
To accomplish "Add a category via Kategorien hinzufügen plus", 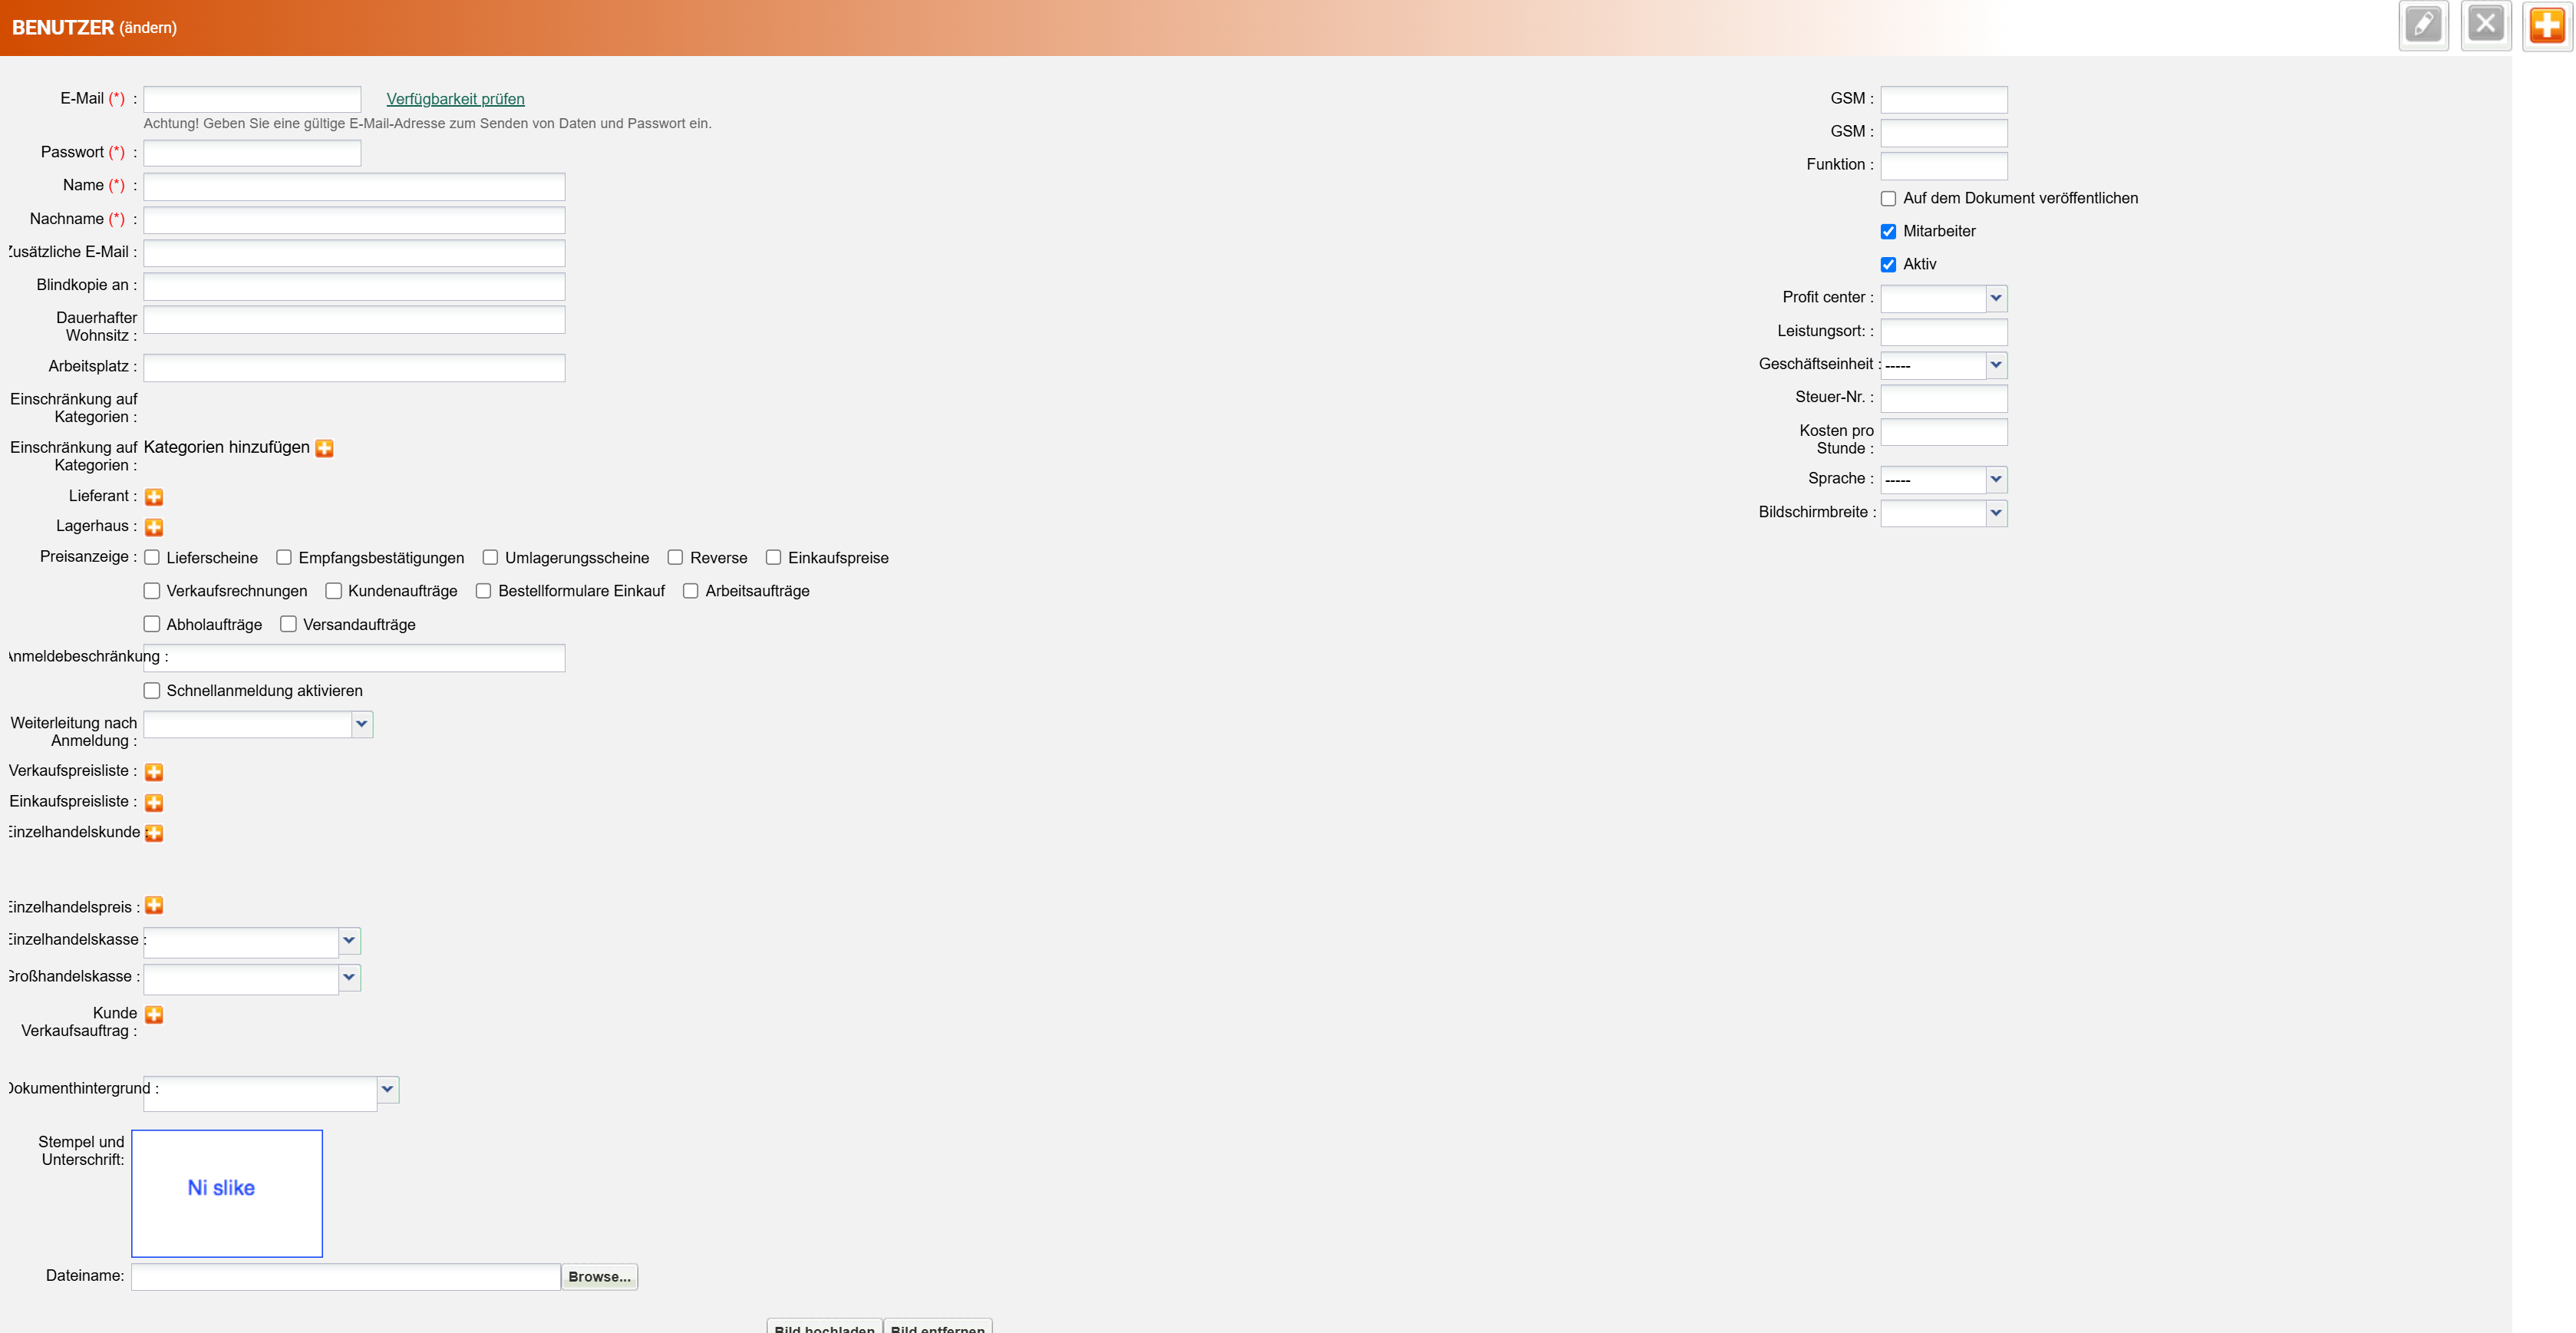I will 324,448.
